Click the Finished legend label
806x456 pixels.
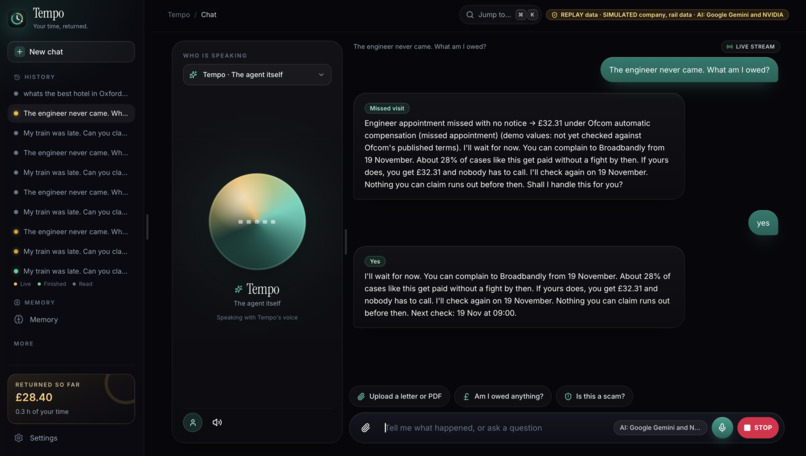click(x=54, y=284)
